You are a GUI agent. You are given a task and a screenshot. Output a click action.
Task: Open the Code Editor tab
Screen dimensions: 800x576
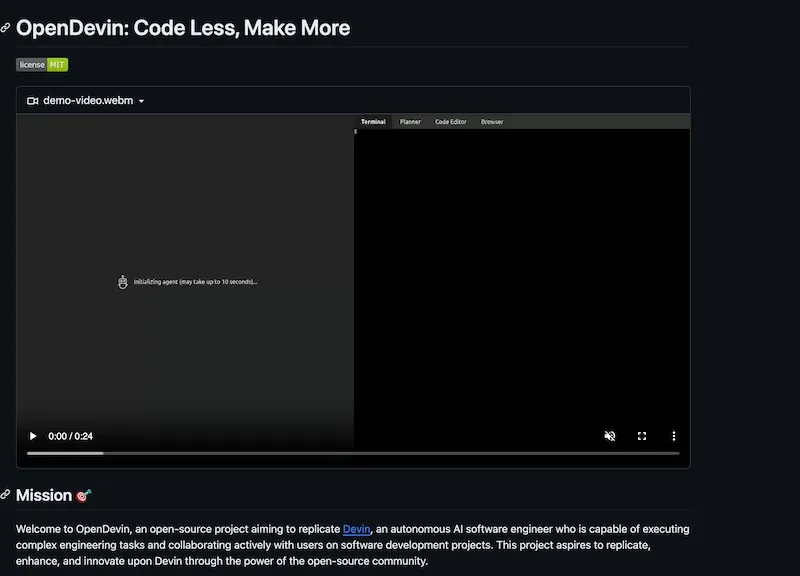coord(450,122)
